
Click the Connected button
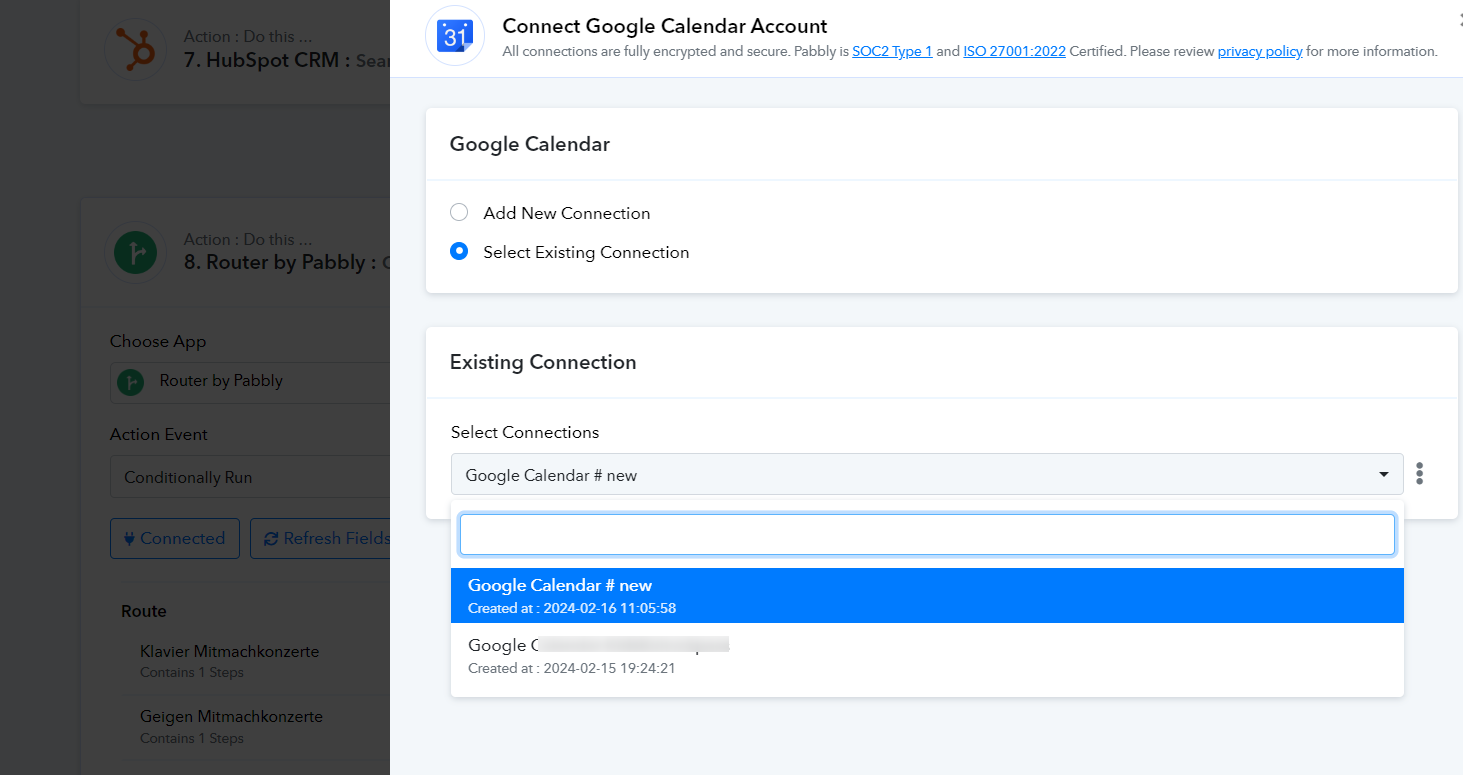click(x=175, y=538)
